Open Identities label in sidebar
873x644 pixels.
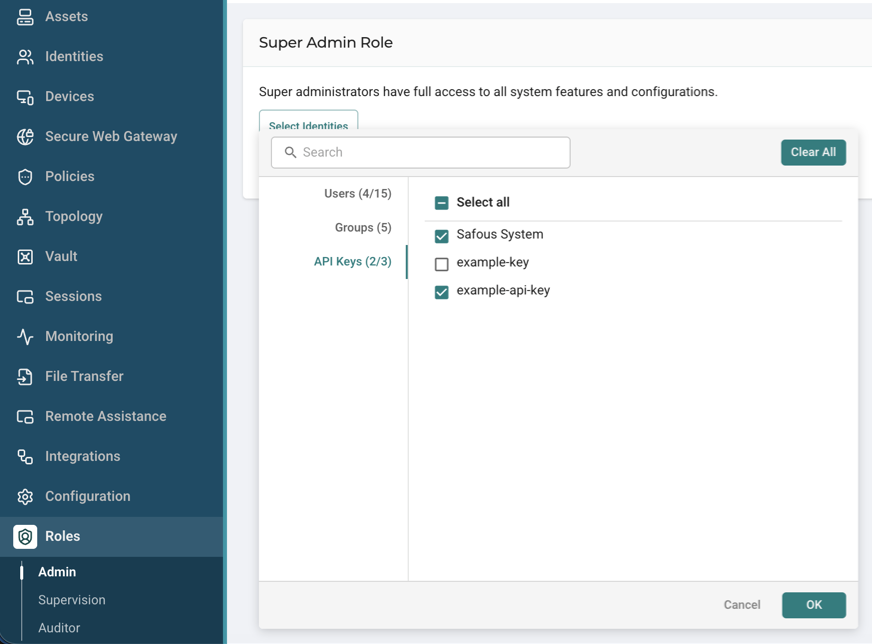click(x=74, y=57)
